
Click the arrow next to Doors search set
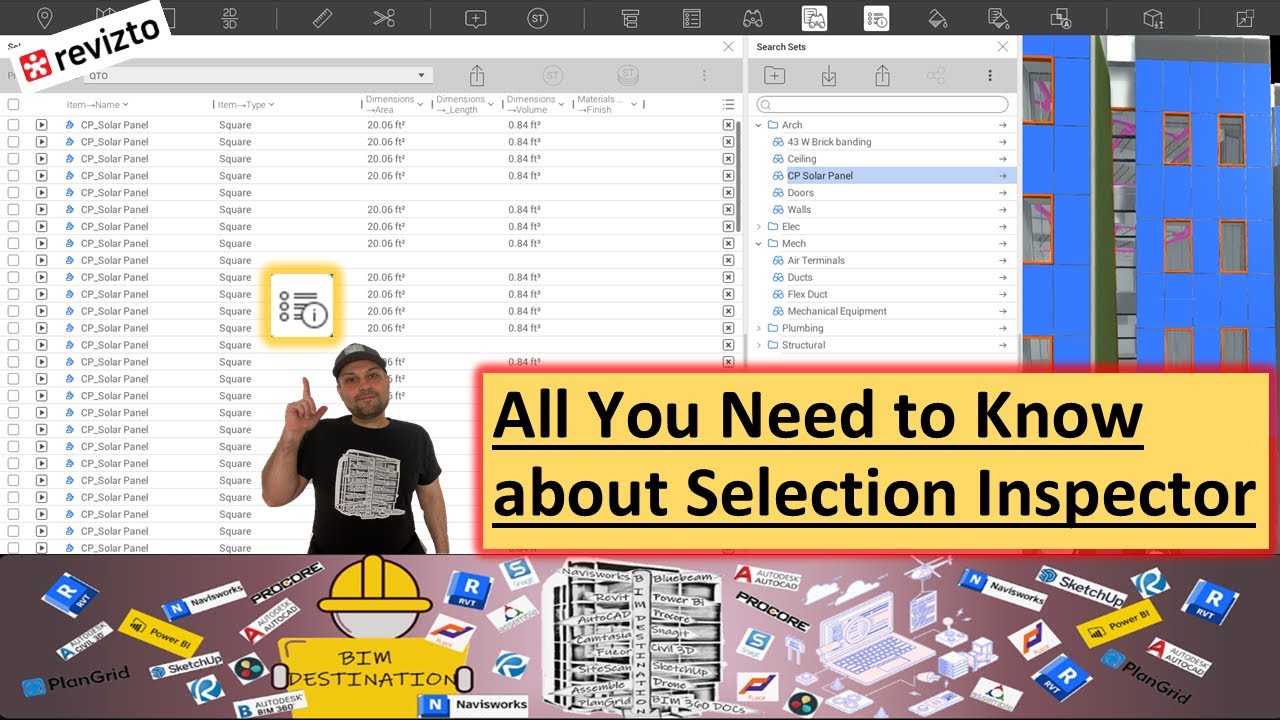[1002, 193]
